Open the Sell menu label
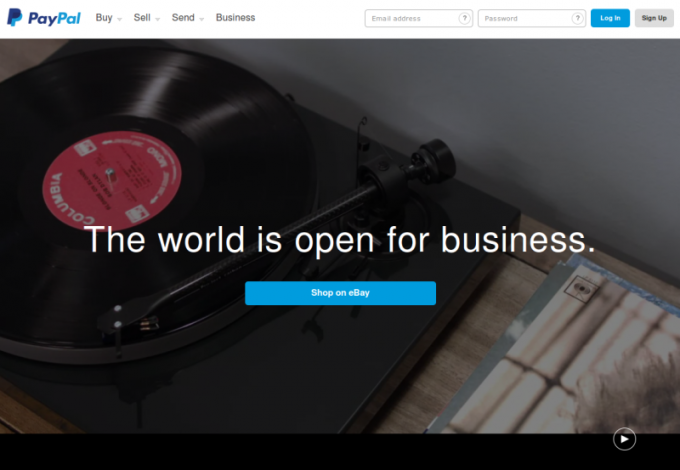The height and width of the screenshot is (470, 680). (x=142, y=18)
